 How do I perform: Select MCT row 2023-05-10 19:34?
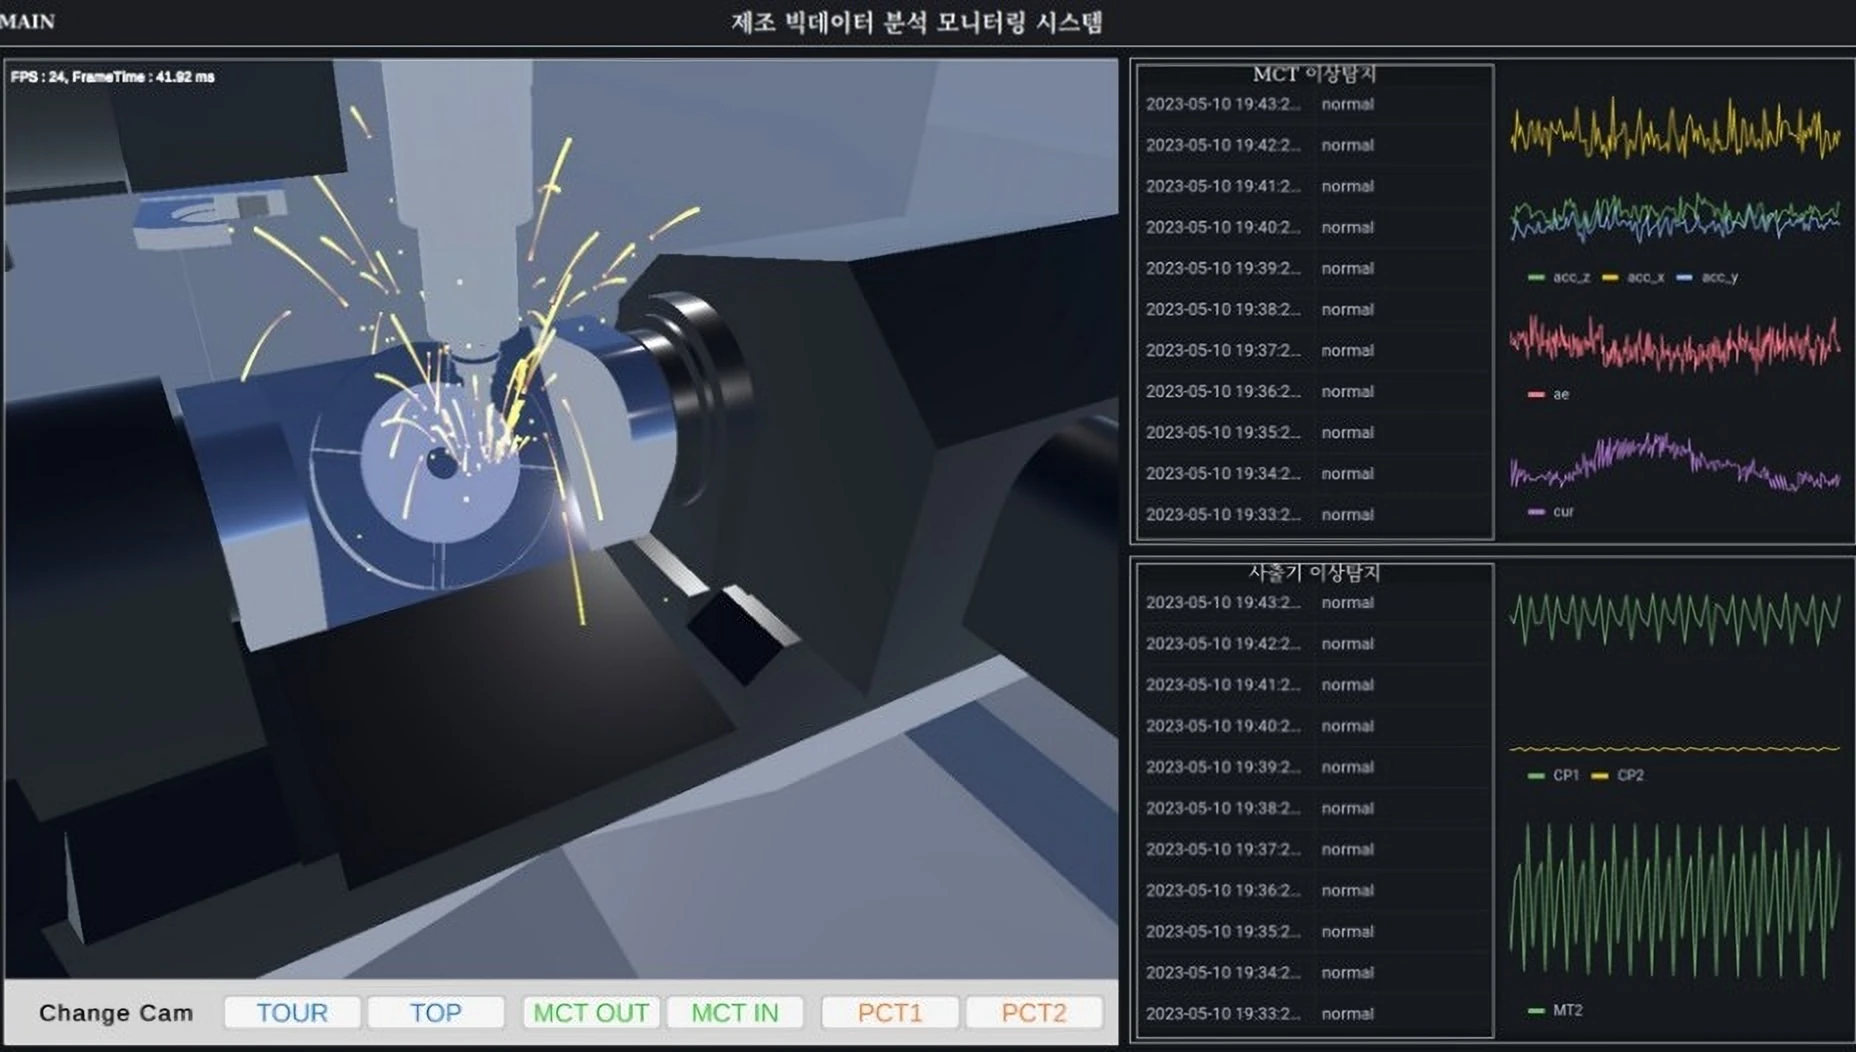(1314, 473)
